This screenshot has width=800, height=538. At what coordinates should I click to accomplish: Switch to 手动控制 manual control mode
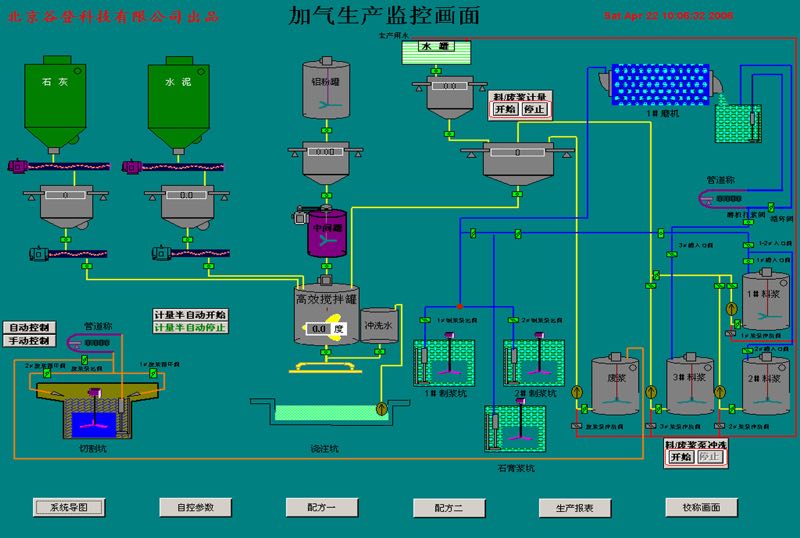[31, 341]
